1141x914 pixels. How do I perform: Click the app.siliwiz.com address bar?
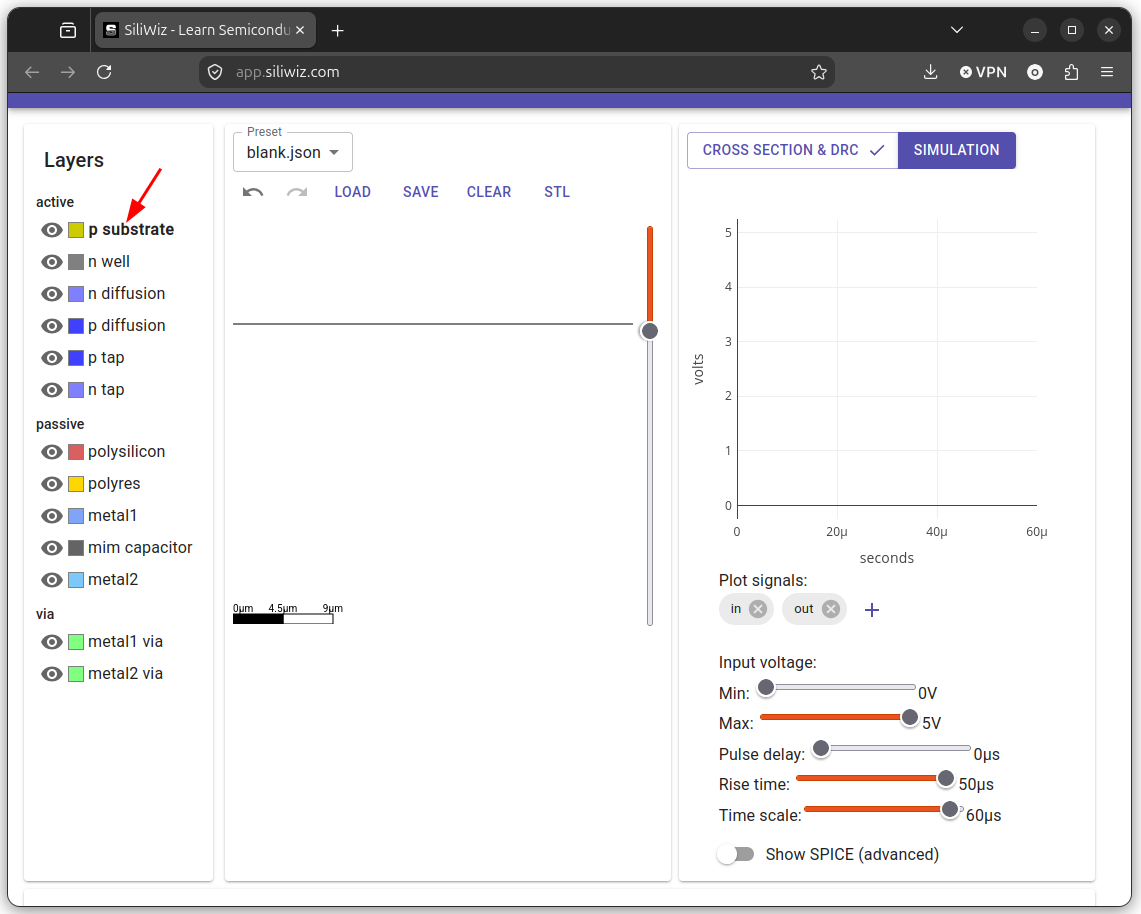coord(517,72)
